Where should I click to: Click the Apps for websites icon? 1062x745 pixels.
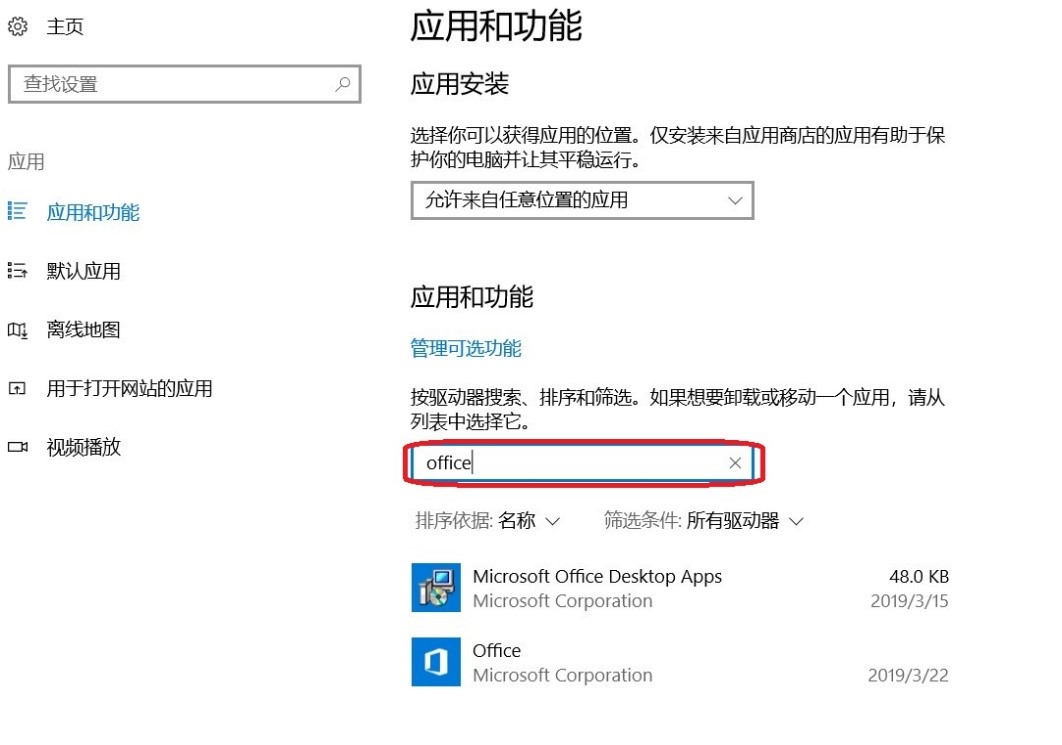pos(18,388)
